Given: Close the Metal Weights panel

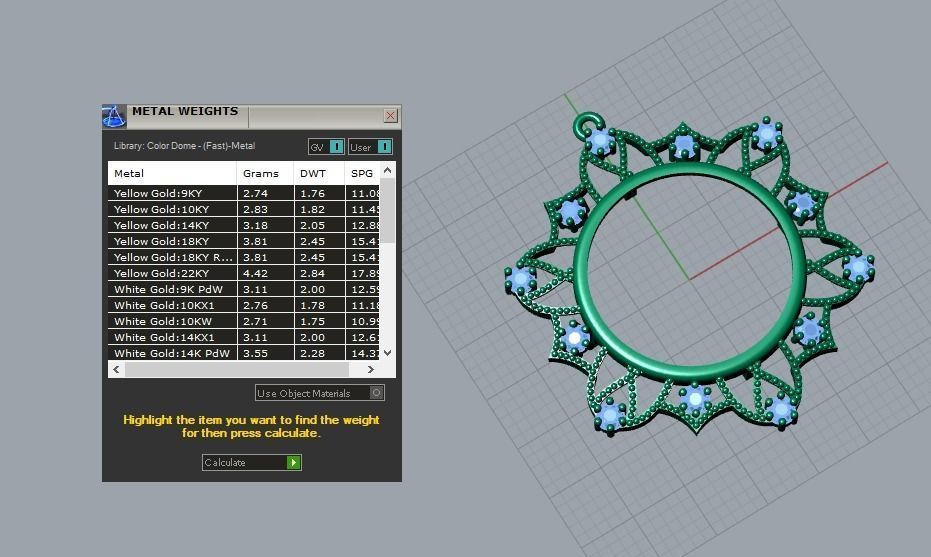Looking at the screenshot, I should click(x=390, y=116).
